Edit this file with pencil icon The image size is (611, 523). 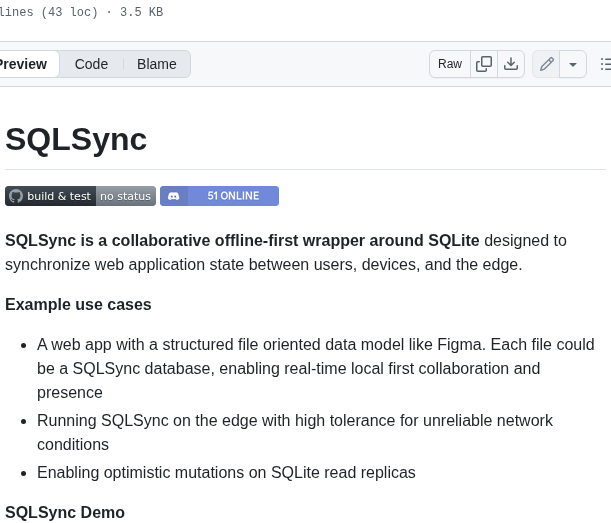(546, 64)
